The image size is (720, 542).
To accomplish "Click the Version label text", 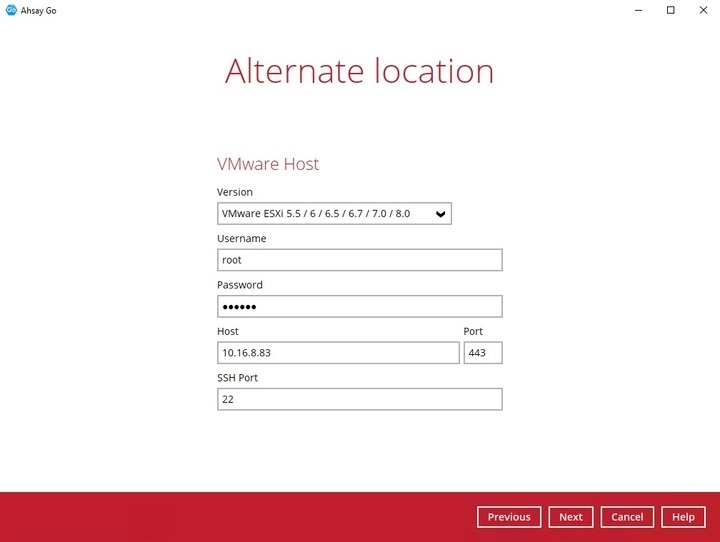I will click(x=235, y=192).
